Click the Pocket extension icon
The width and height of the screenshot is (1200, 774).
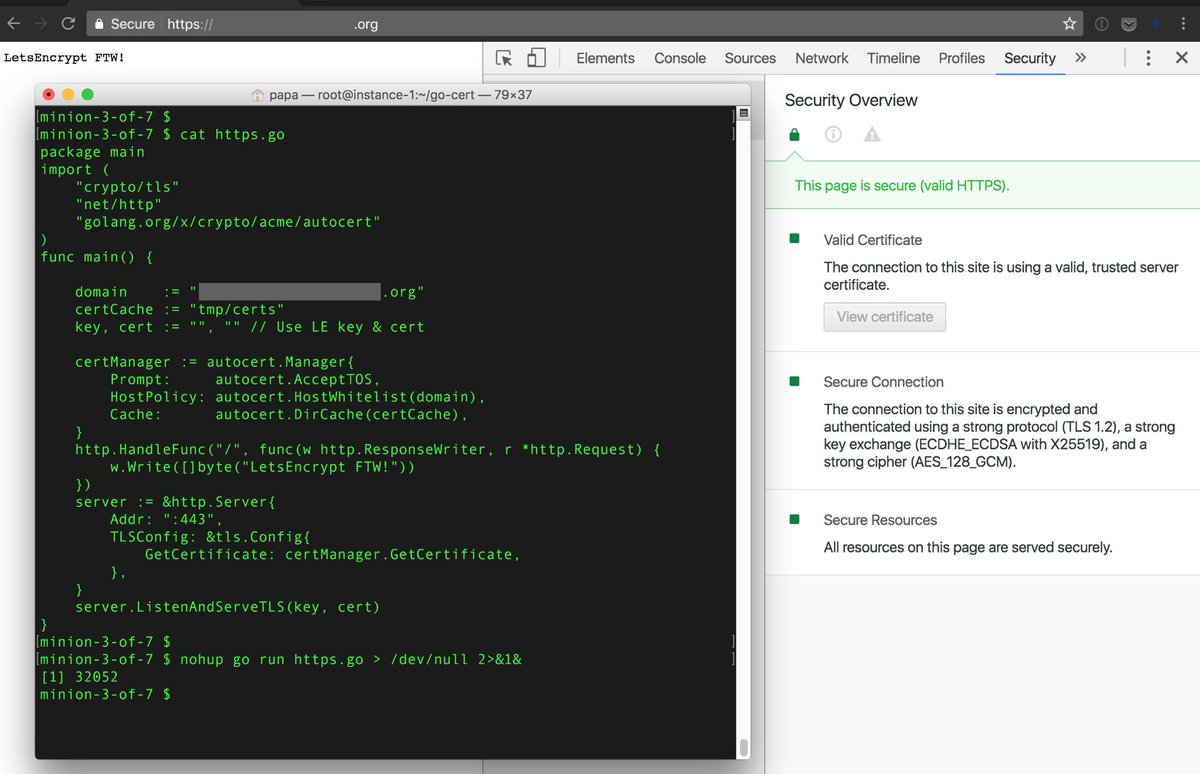[1129, 23]
